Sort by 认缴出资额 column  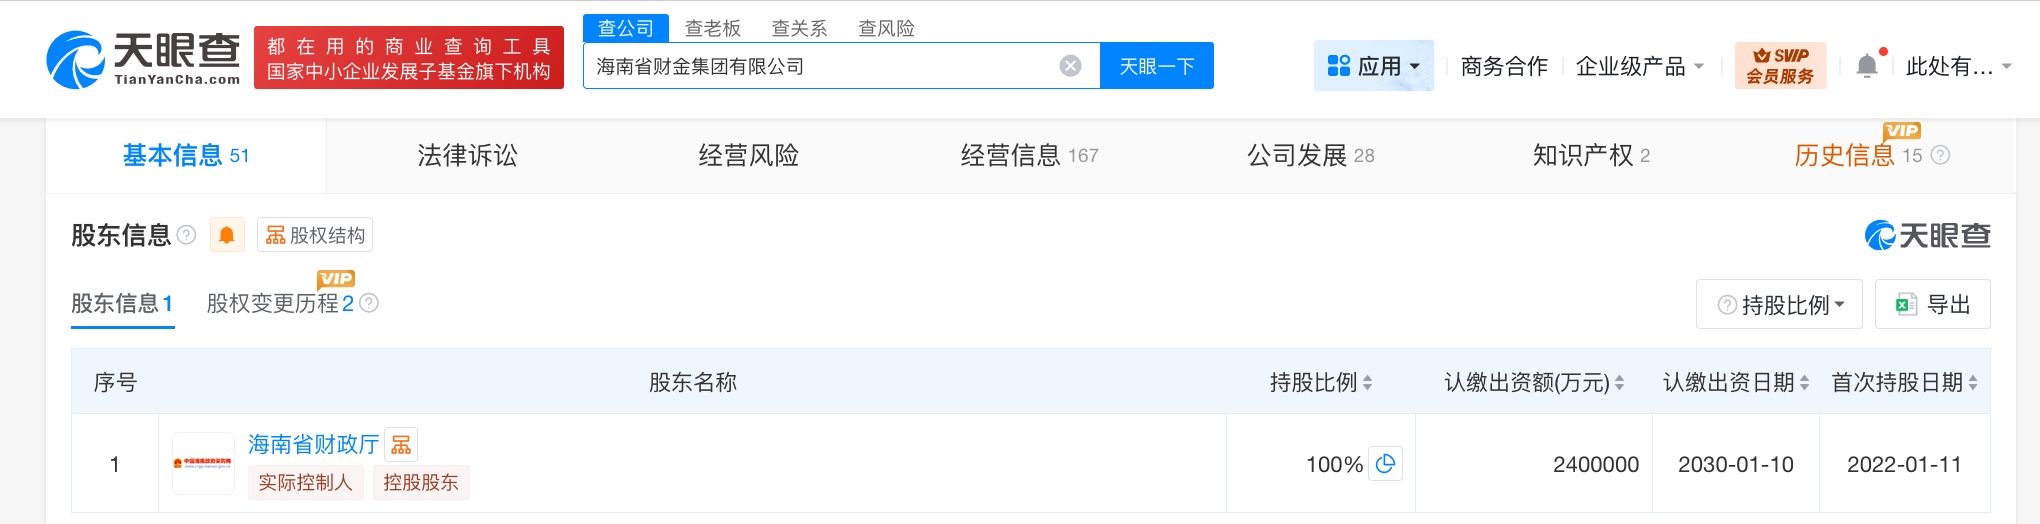coord(1619,382)
